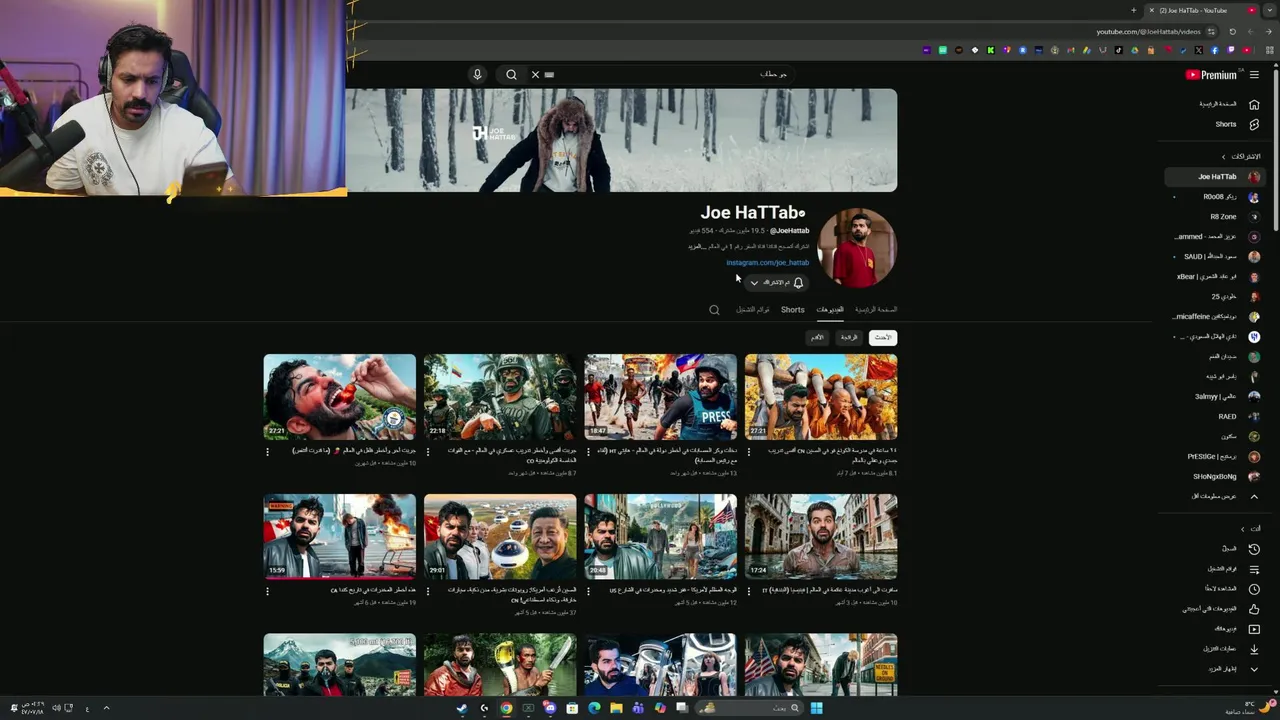
Task: Open the soldiers video thumbnail (22:18)
Action: [500, 397]
